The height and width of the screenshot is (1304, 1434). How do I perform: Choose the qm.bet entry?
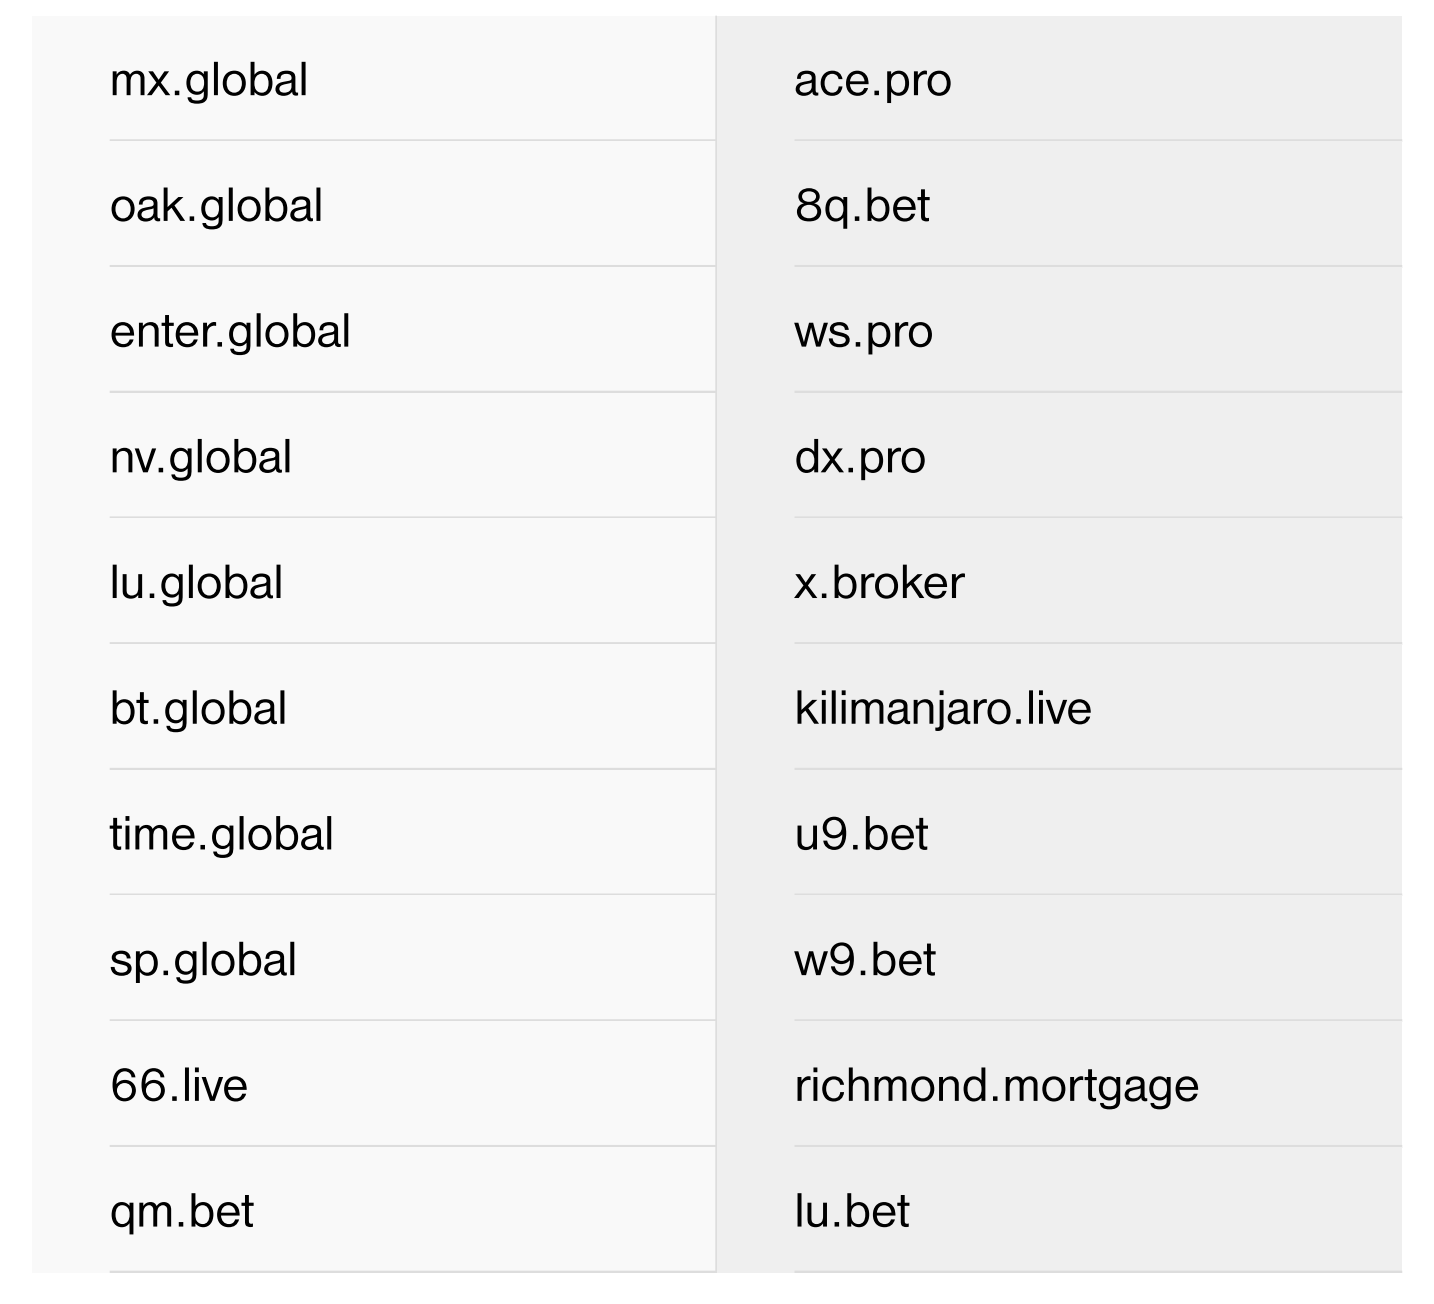182,1212
